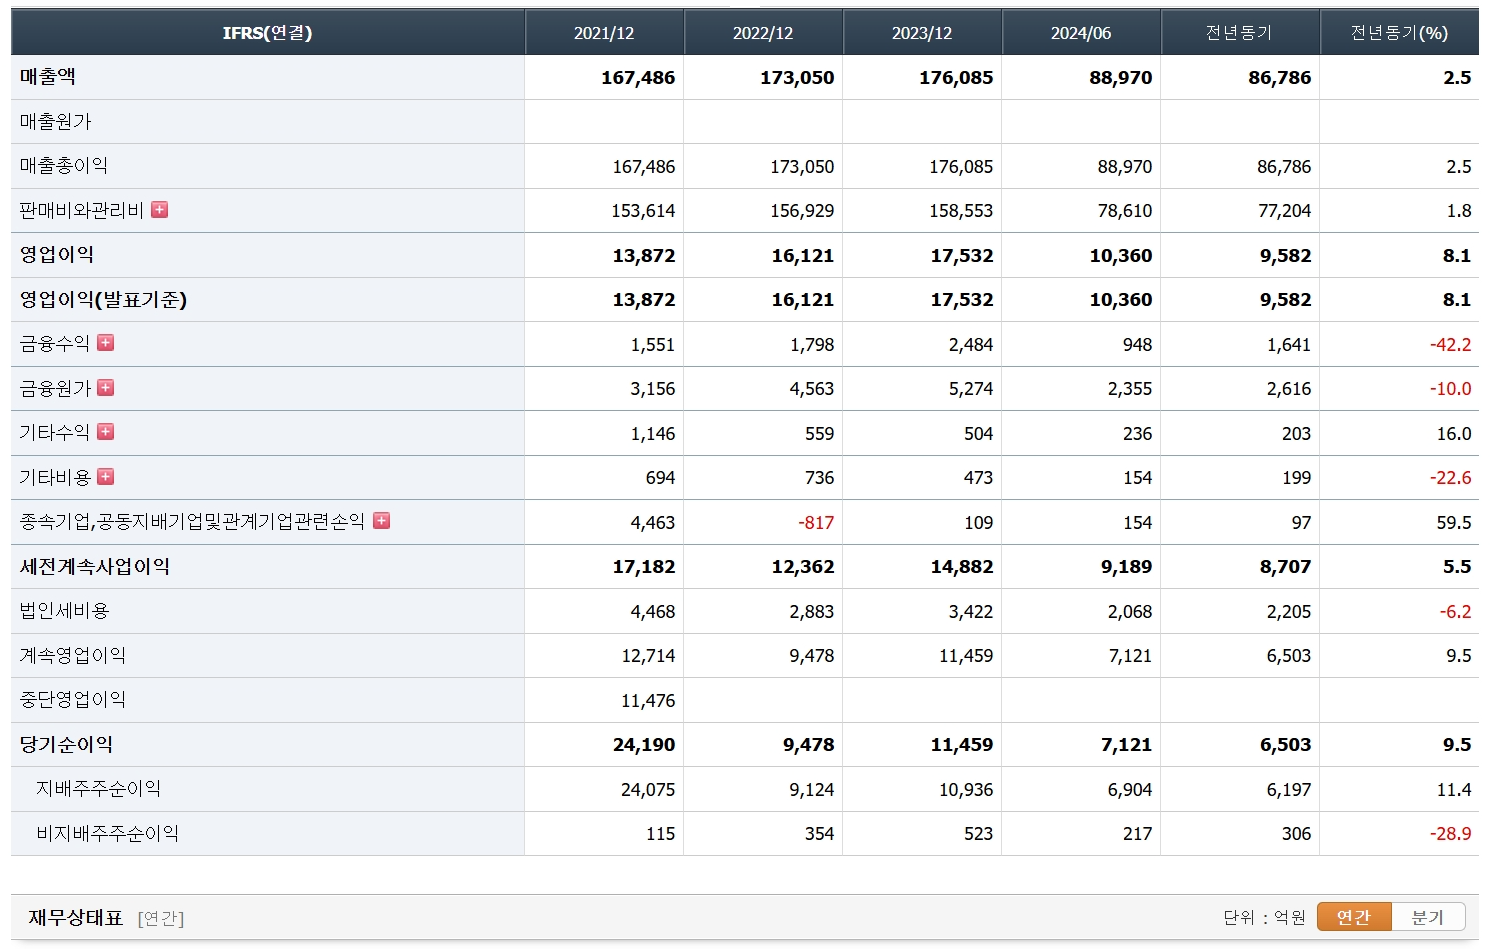Select the 판매비와관리비 row label
1490x949 pixels.
tap(82, 210)
